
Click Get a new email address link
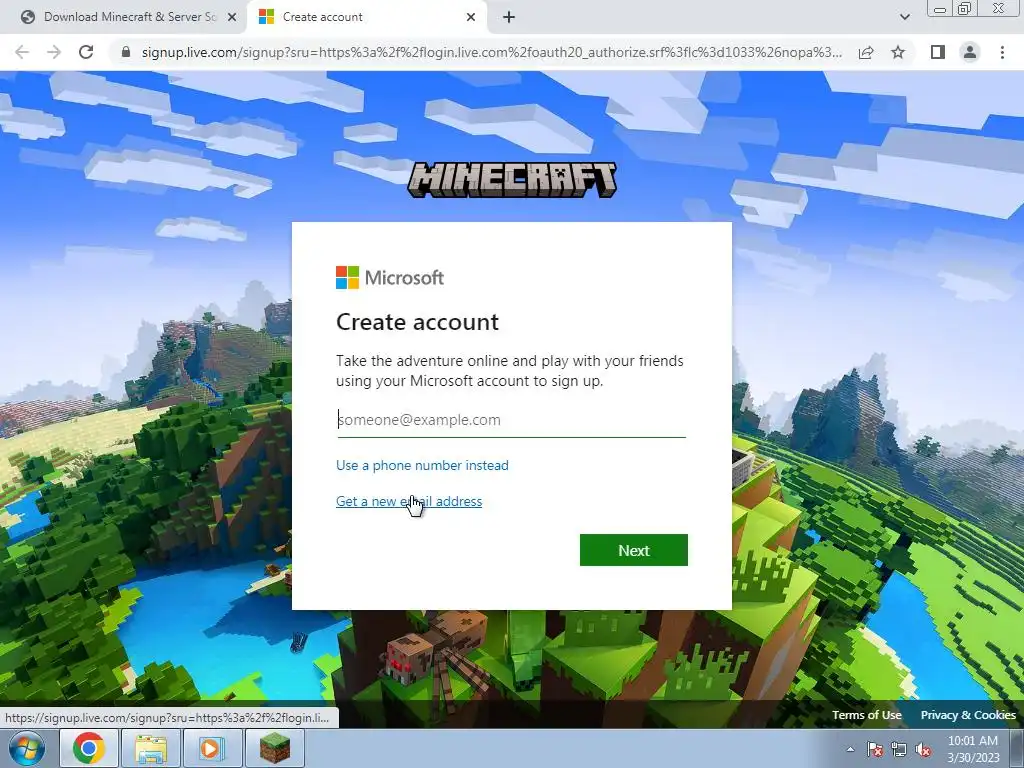[409, 501]
